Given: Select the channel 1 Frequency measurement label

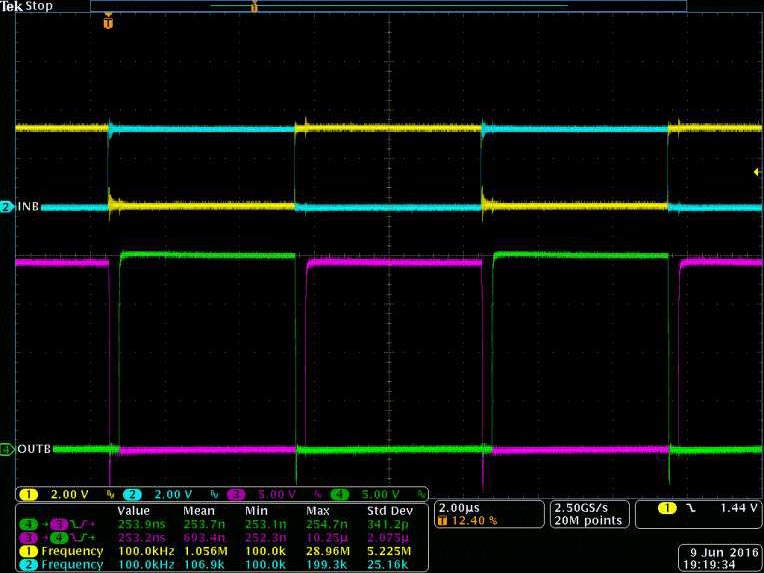Looking at the screenshot, I should point(72,551).
